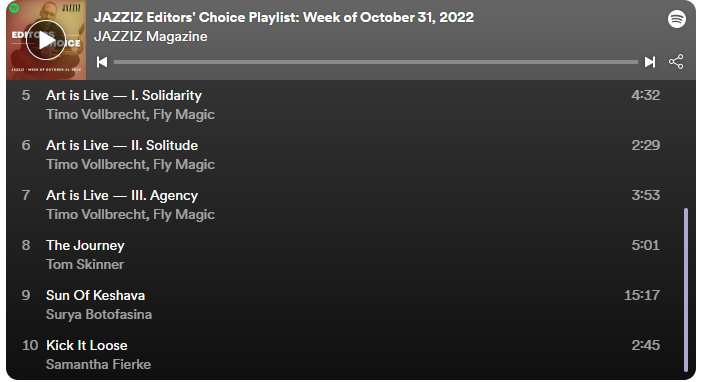This screenshot has height=382, width=701.
Task: Play Kick It Loose track
Action: (342, 355)
